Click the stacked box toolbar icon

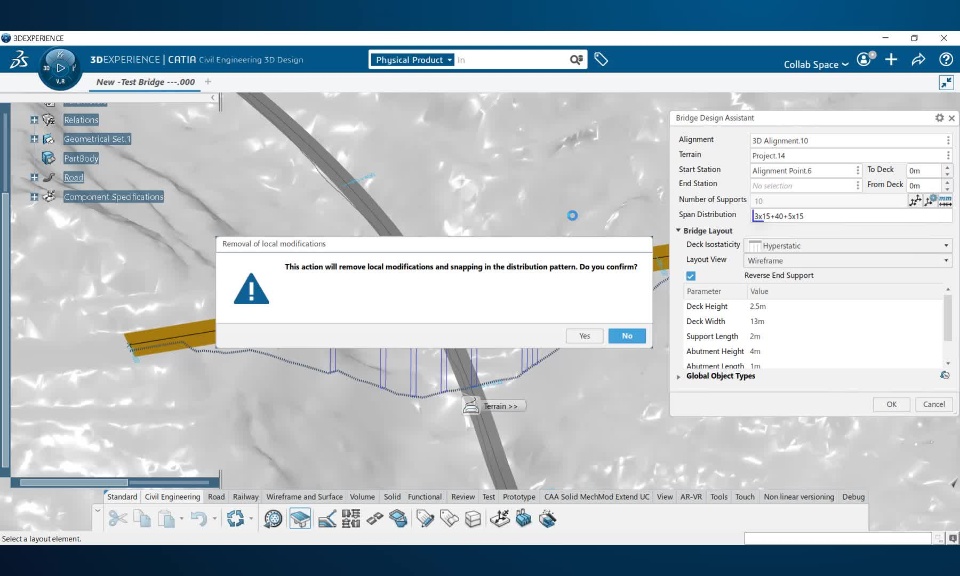(473, 519)
